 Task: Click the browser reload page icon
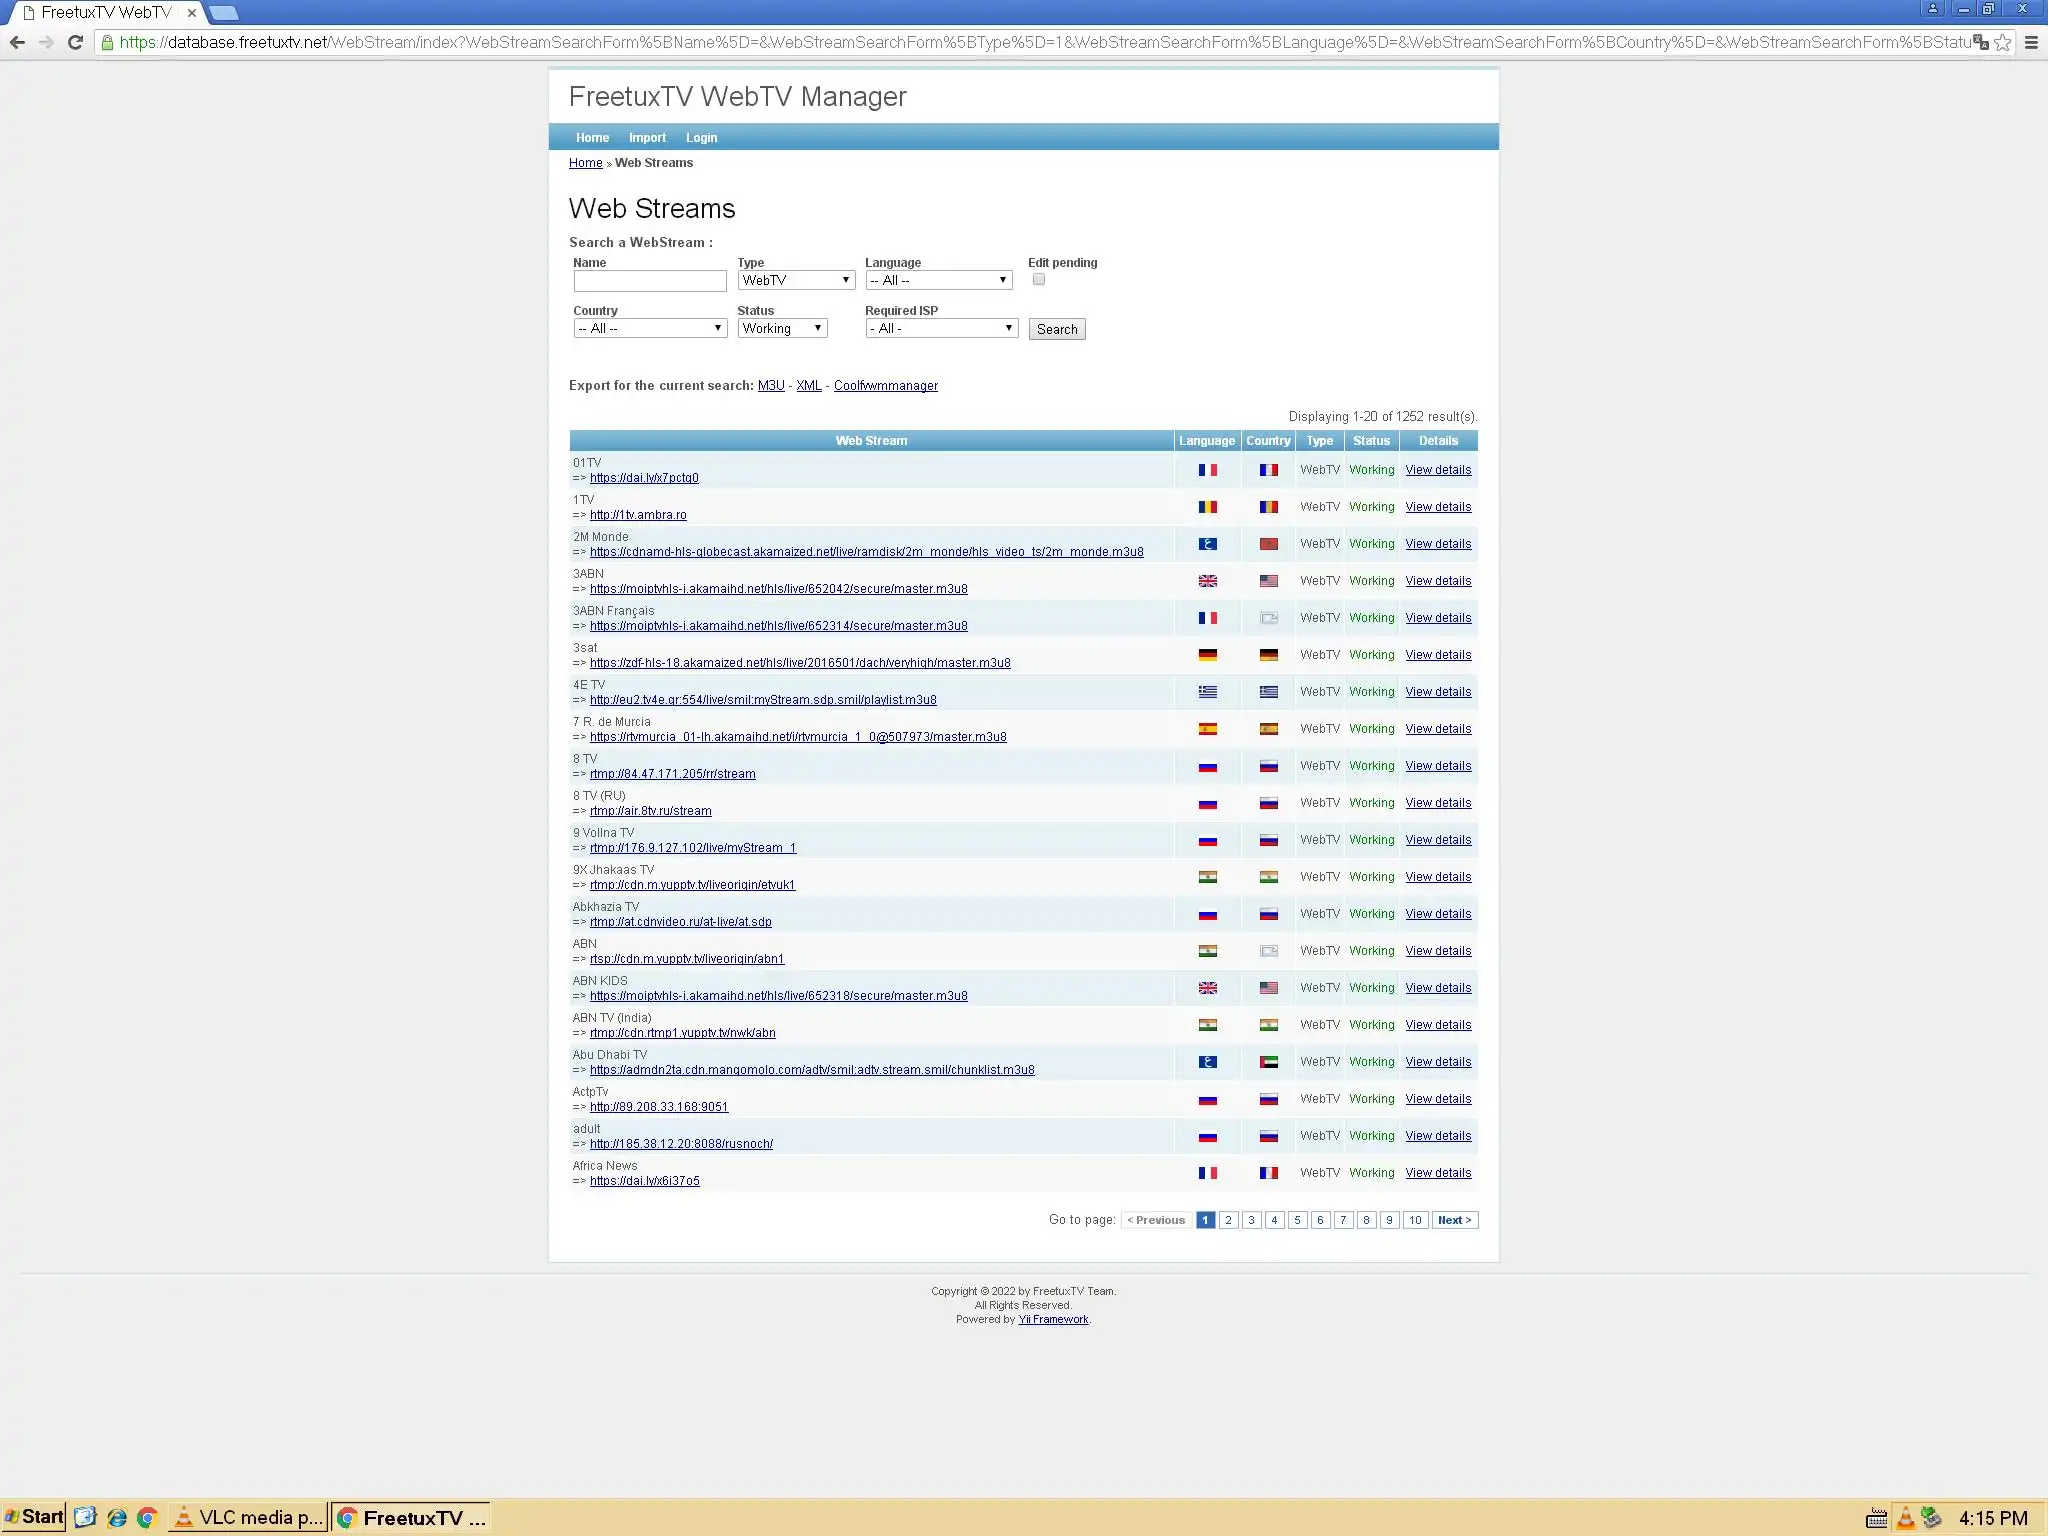tap(75, 42)
